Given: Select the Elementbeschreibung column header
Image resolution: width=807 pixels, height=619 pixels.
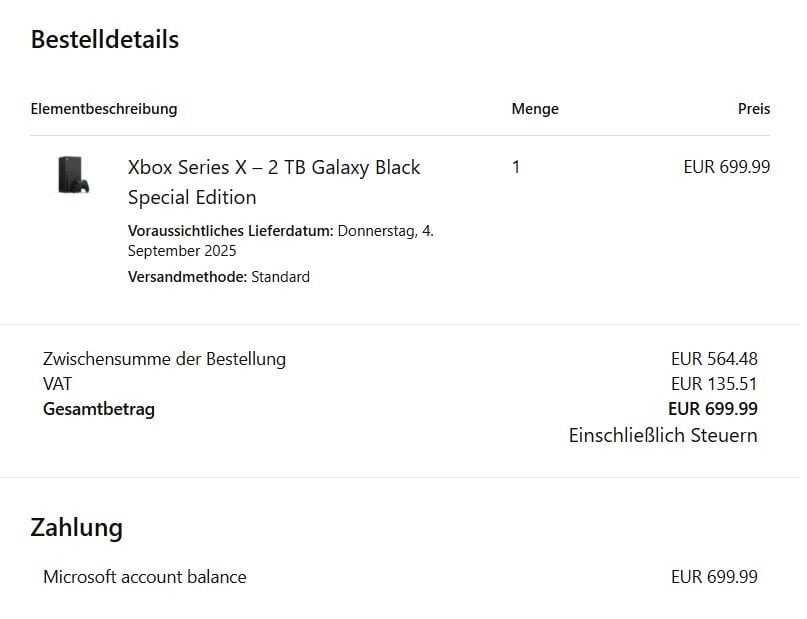Looking at the screenshot, I should [104, 109].
